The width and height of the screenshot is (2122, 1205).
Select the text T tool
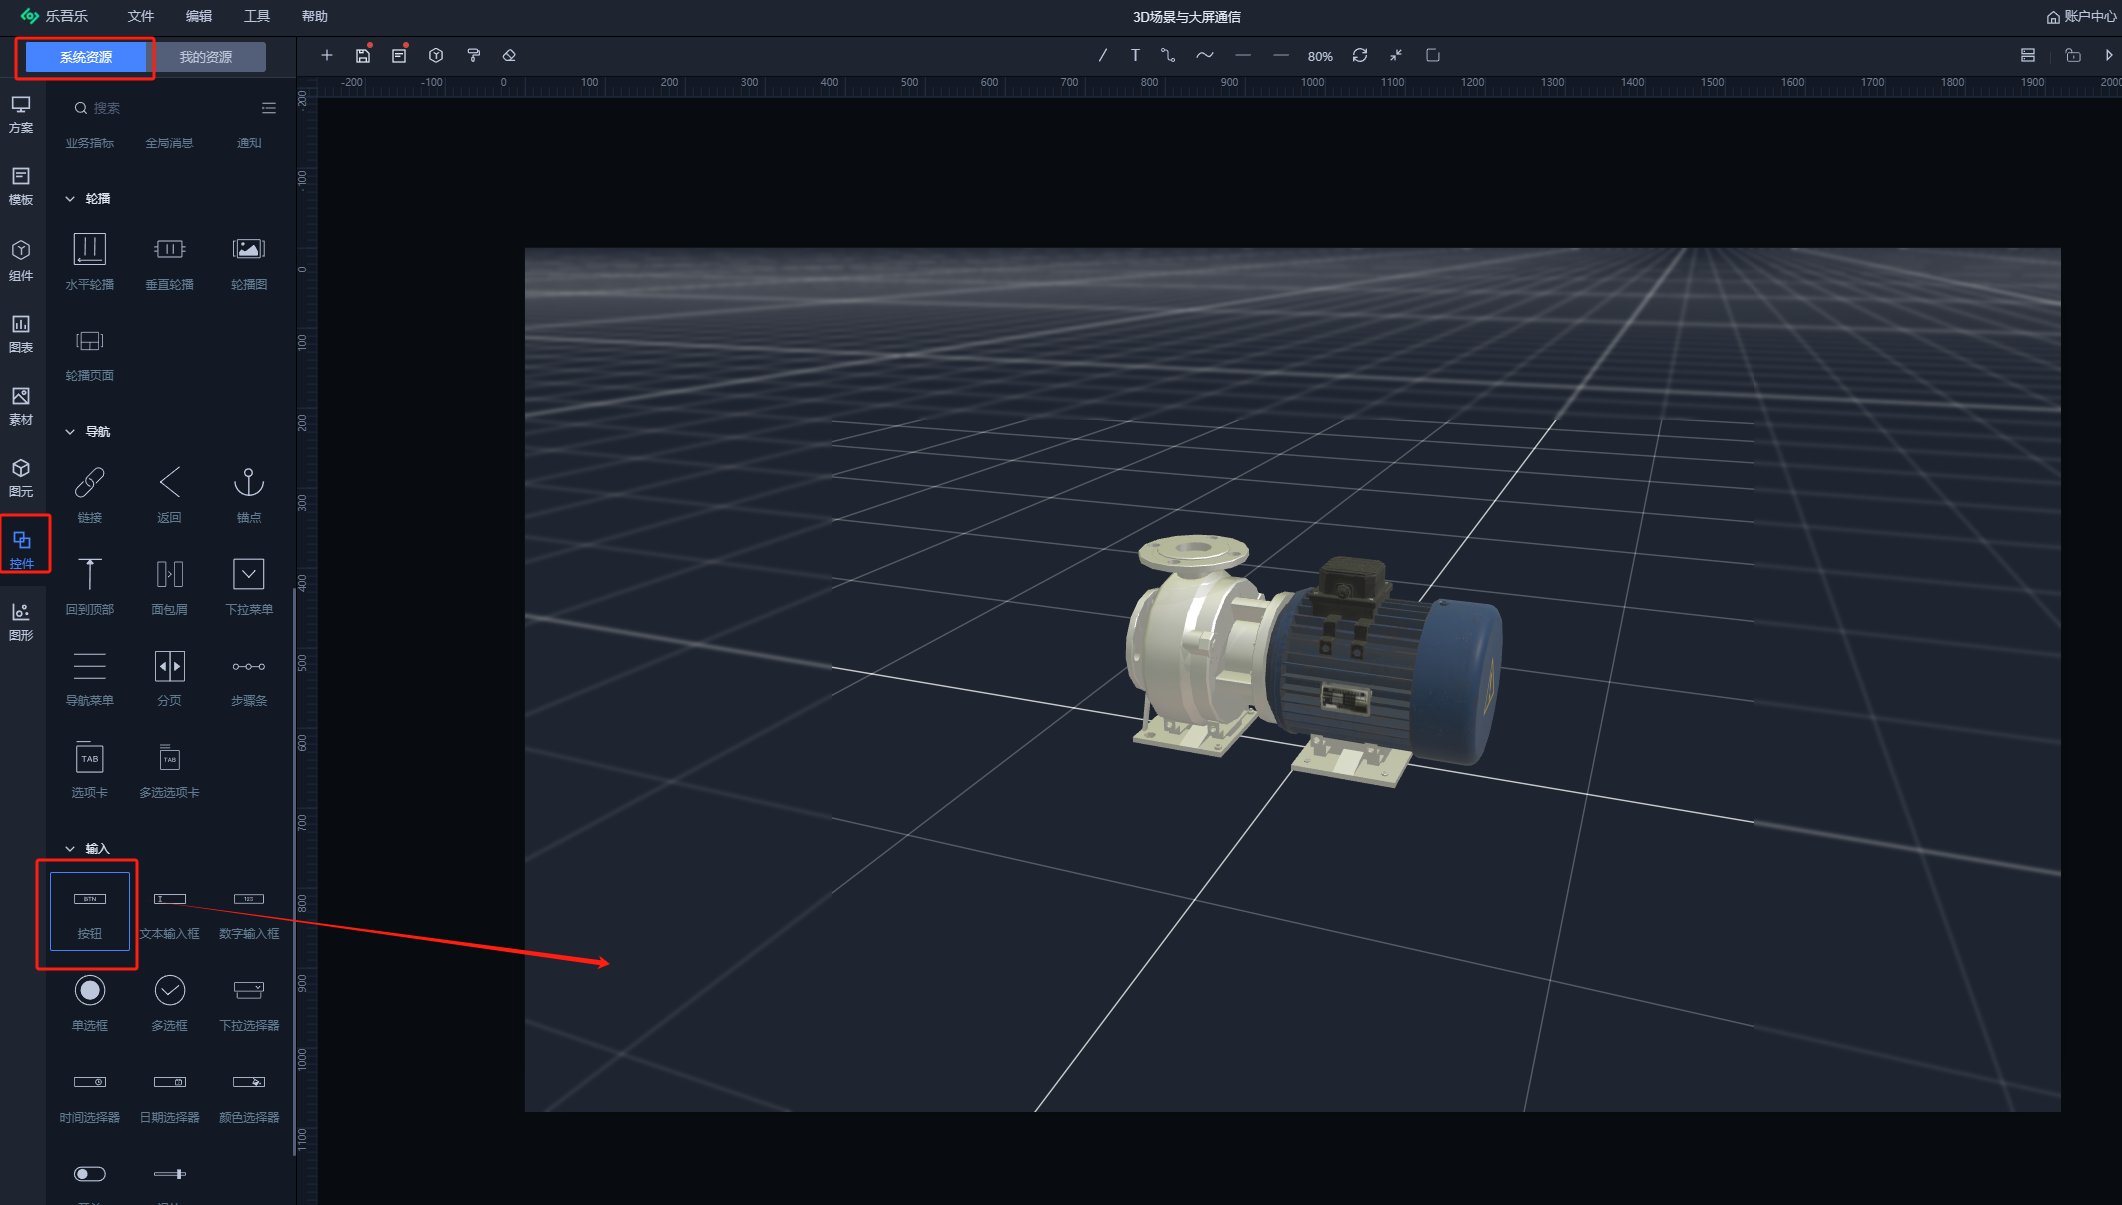(x=1135, y=55)
